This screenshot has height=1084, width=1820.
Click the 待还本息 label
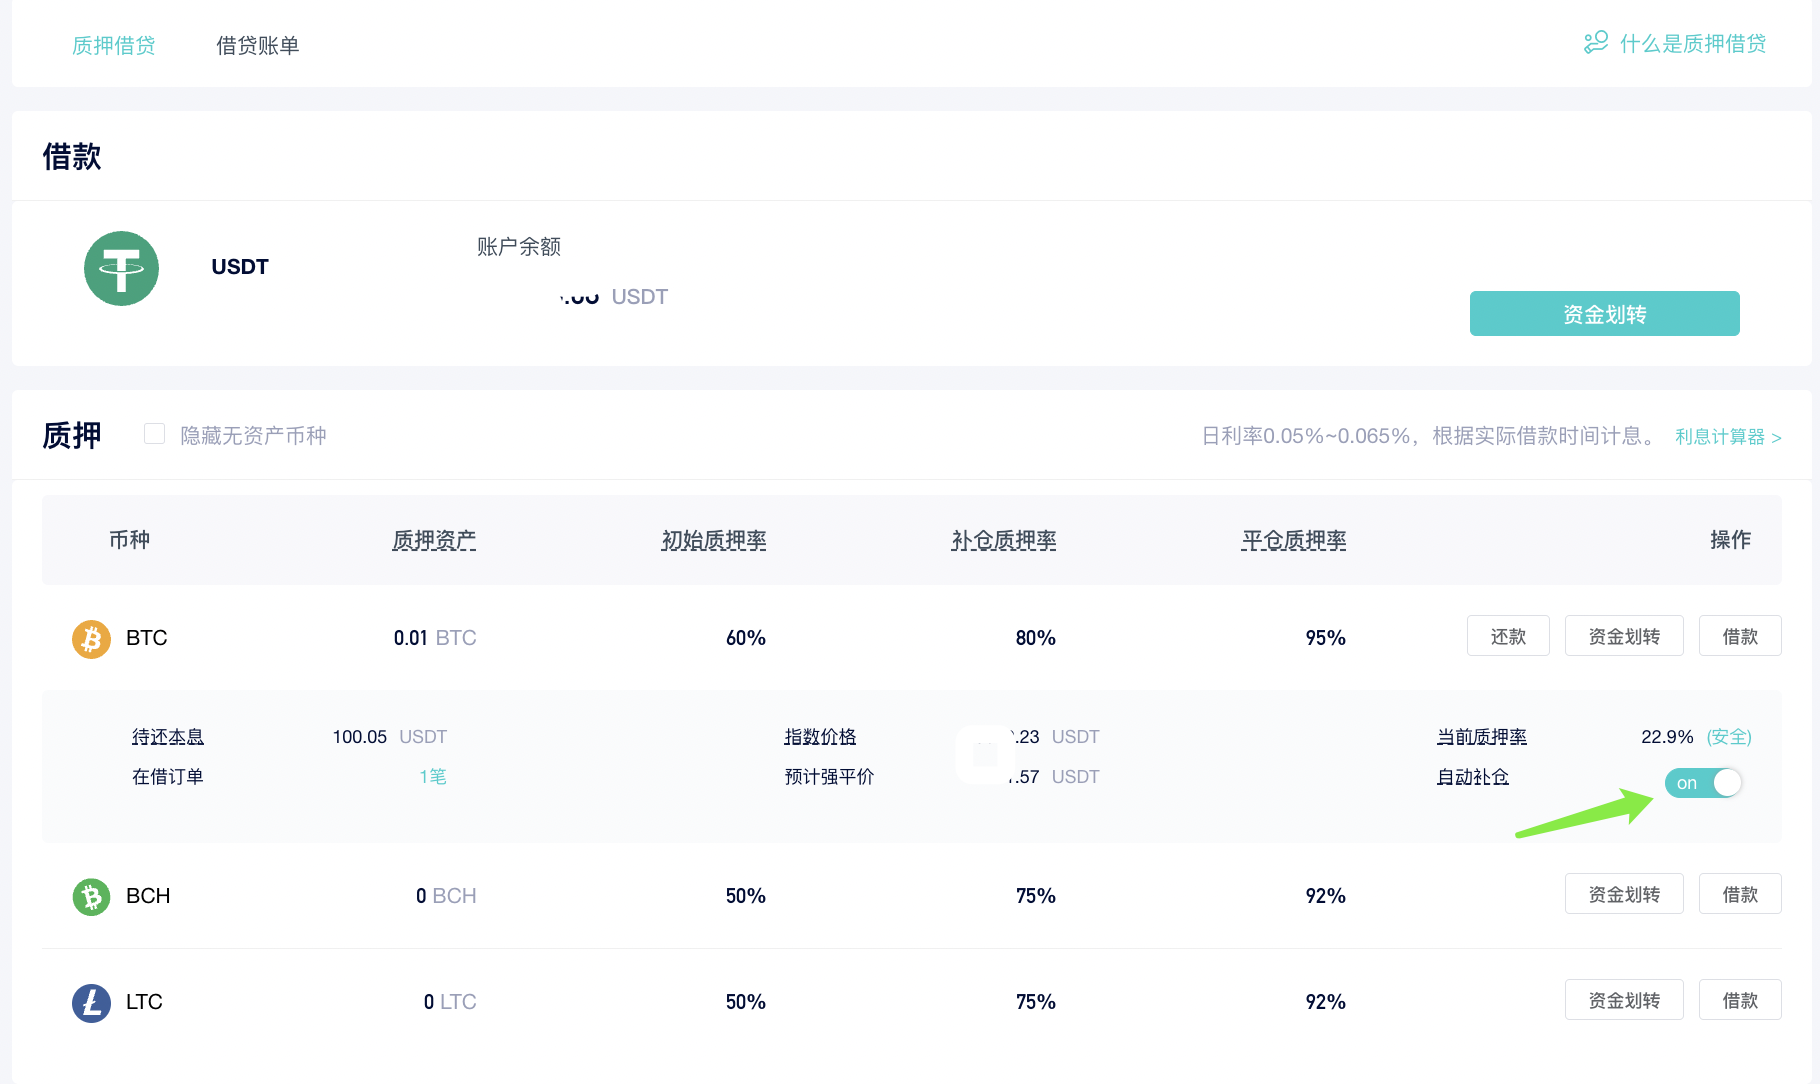(168, 737)
